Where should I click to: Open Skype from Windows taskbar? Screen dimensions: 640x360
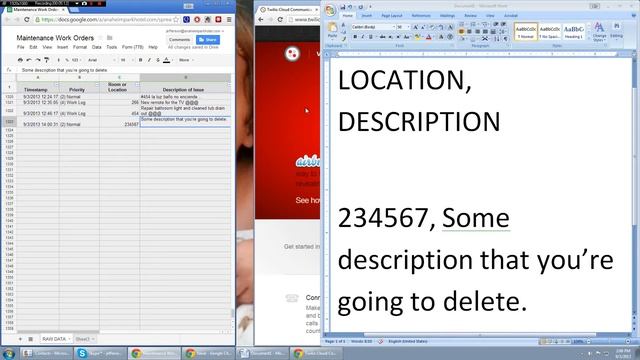pos(100,353)
